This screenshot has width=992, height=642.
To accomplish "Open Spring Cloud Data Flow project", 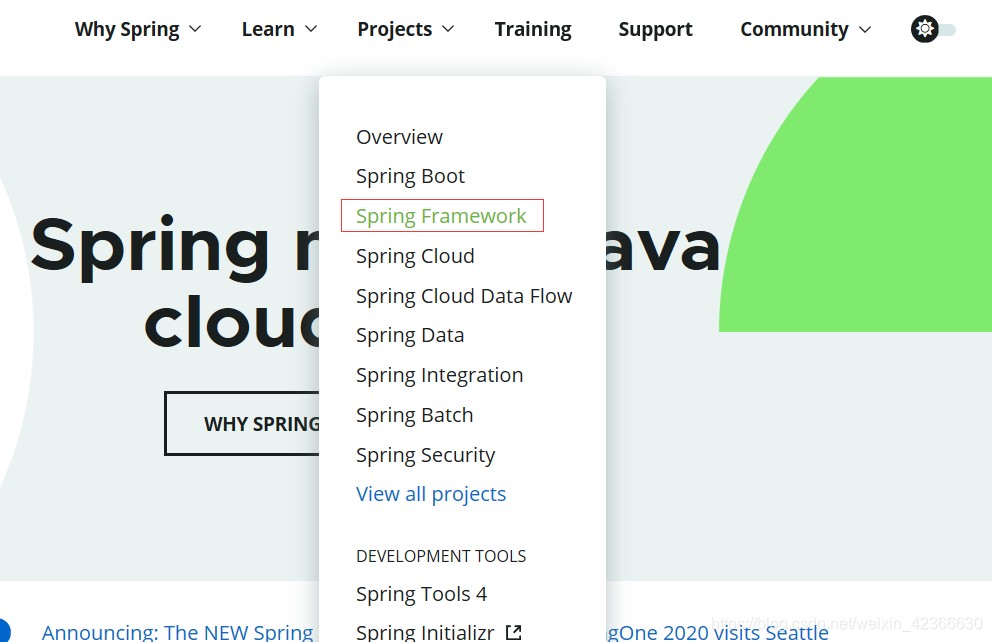I will (464, 296).
